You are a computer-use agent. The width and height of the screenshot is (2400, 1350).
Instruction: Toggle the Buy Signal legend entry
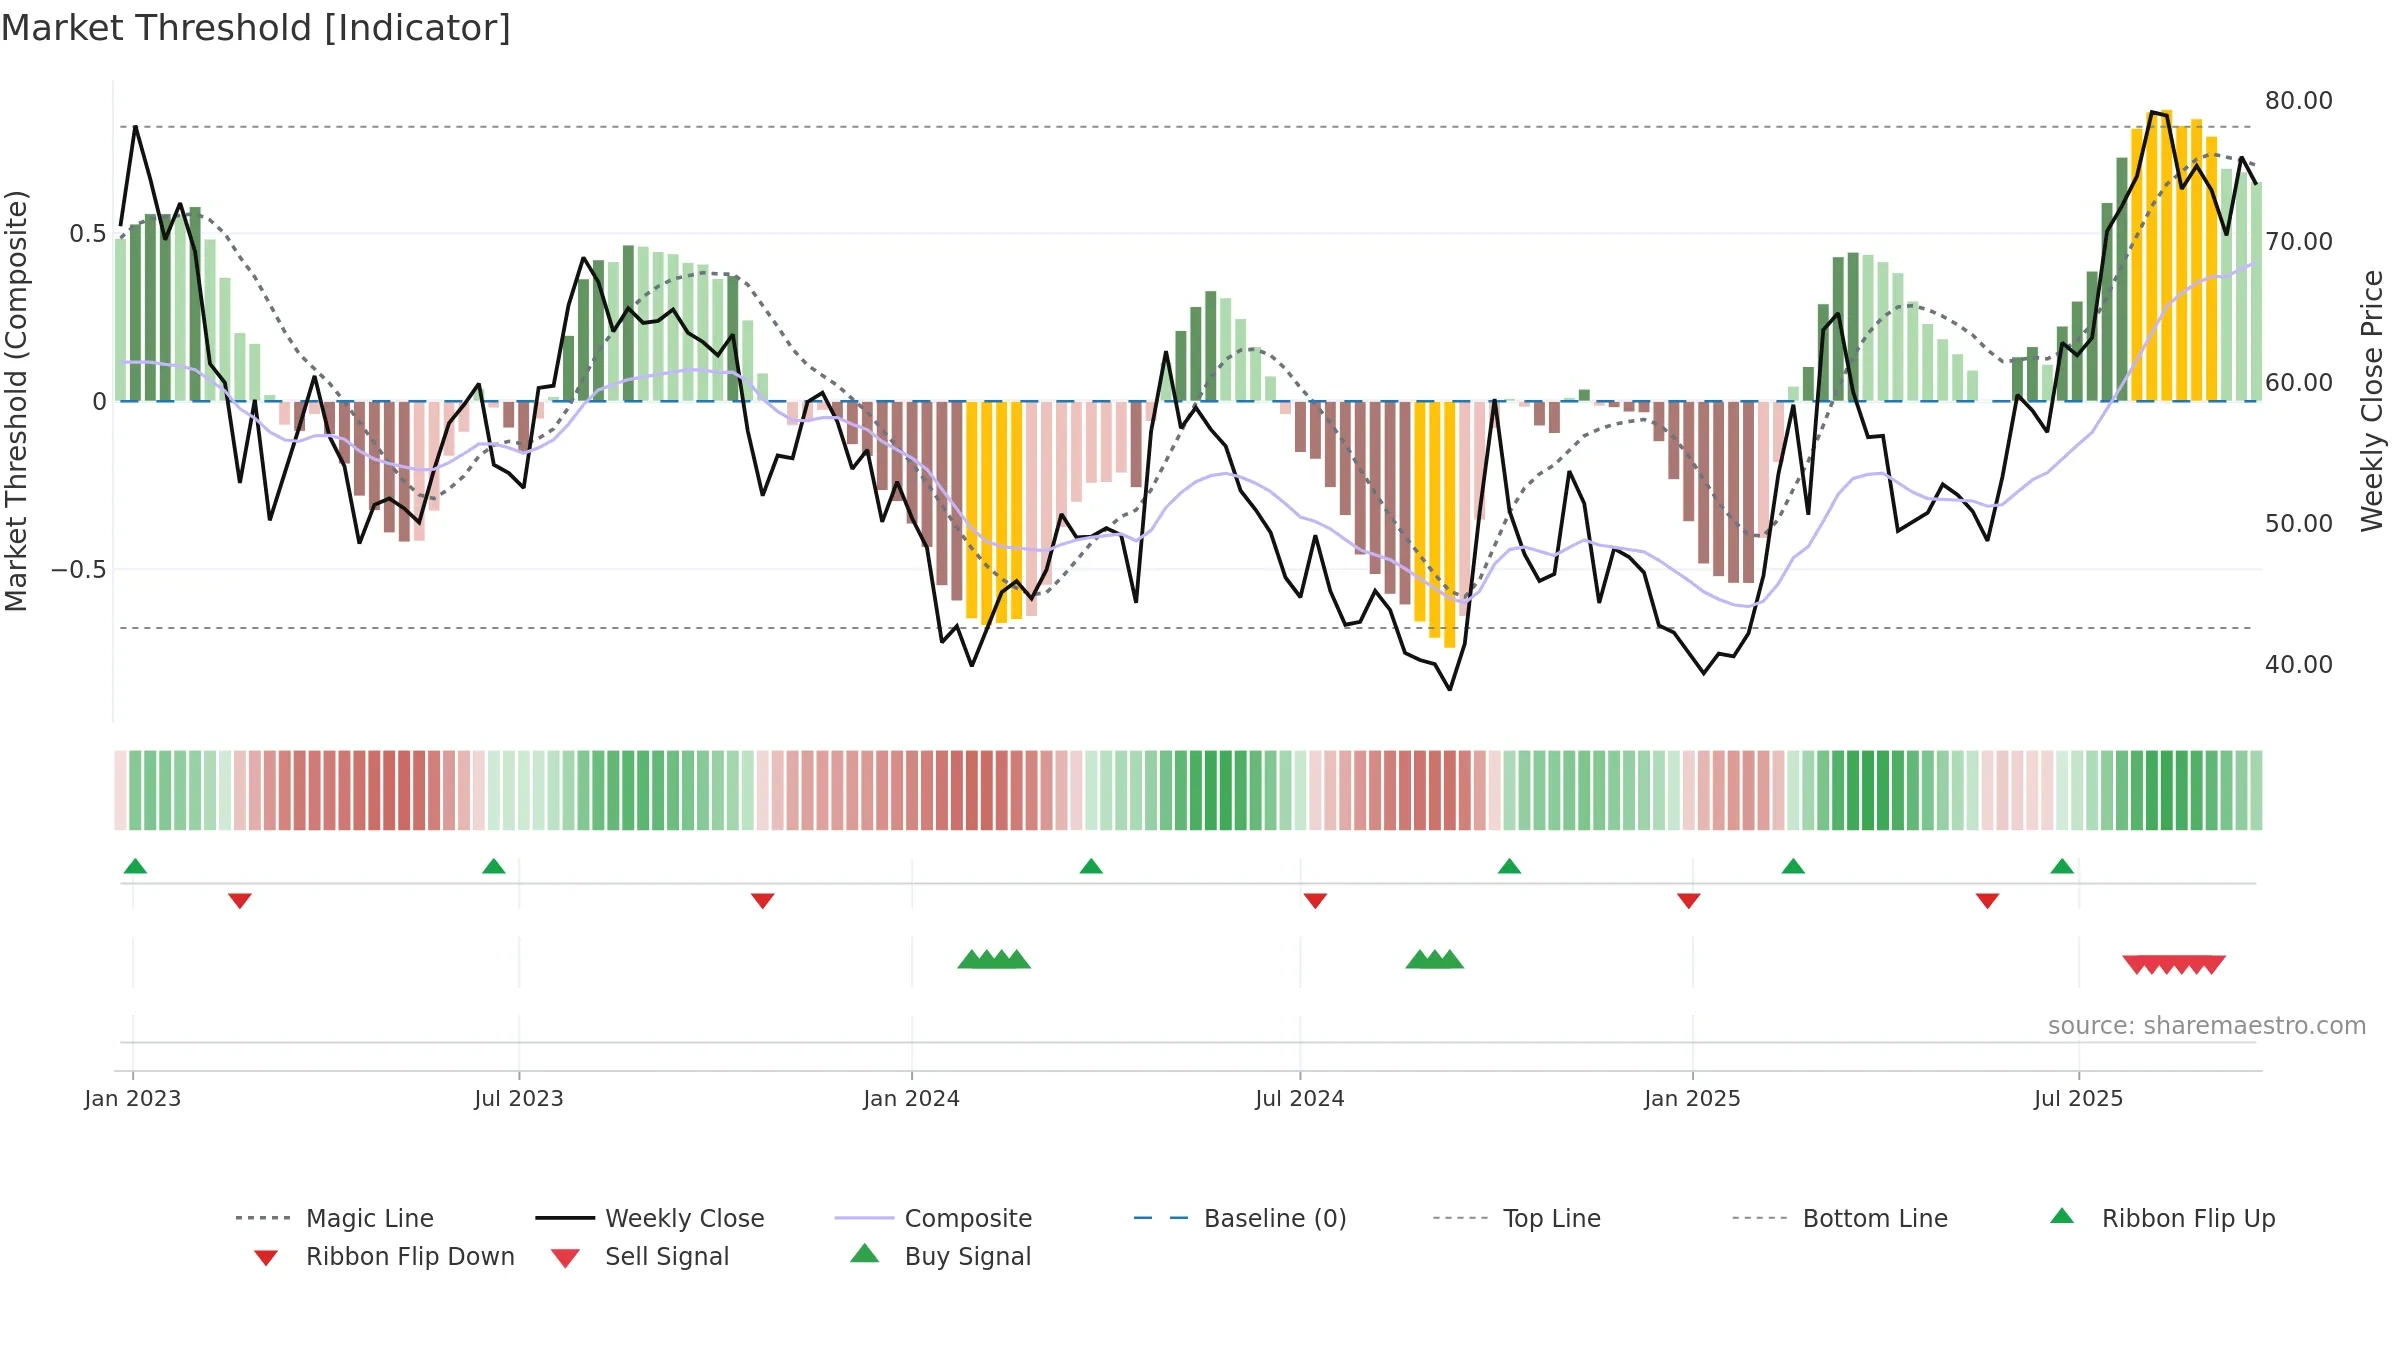pos(940,1256)
